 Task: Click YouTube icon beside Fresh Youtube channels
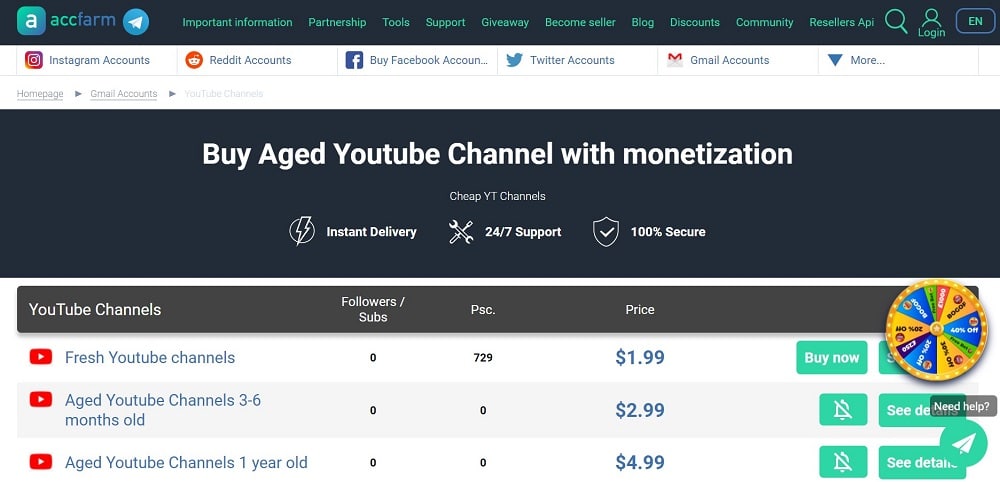pyautogui.click(x=41, y=357)
